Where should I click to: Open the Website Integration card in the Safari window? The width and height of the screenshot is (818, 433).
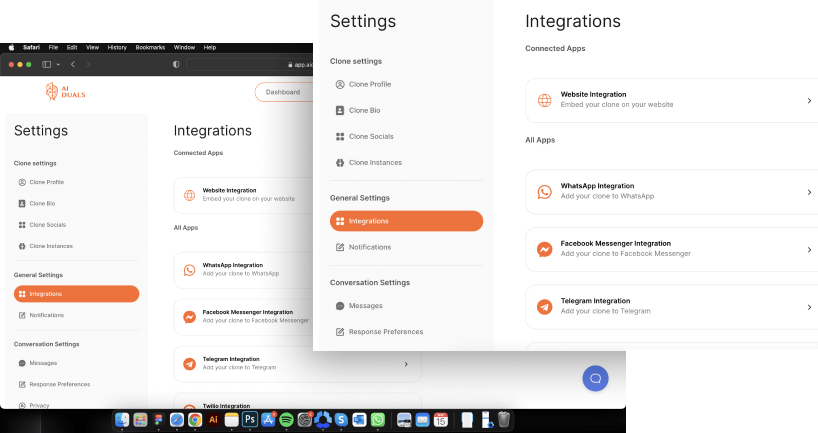[x=243, y=195]
